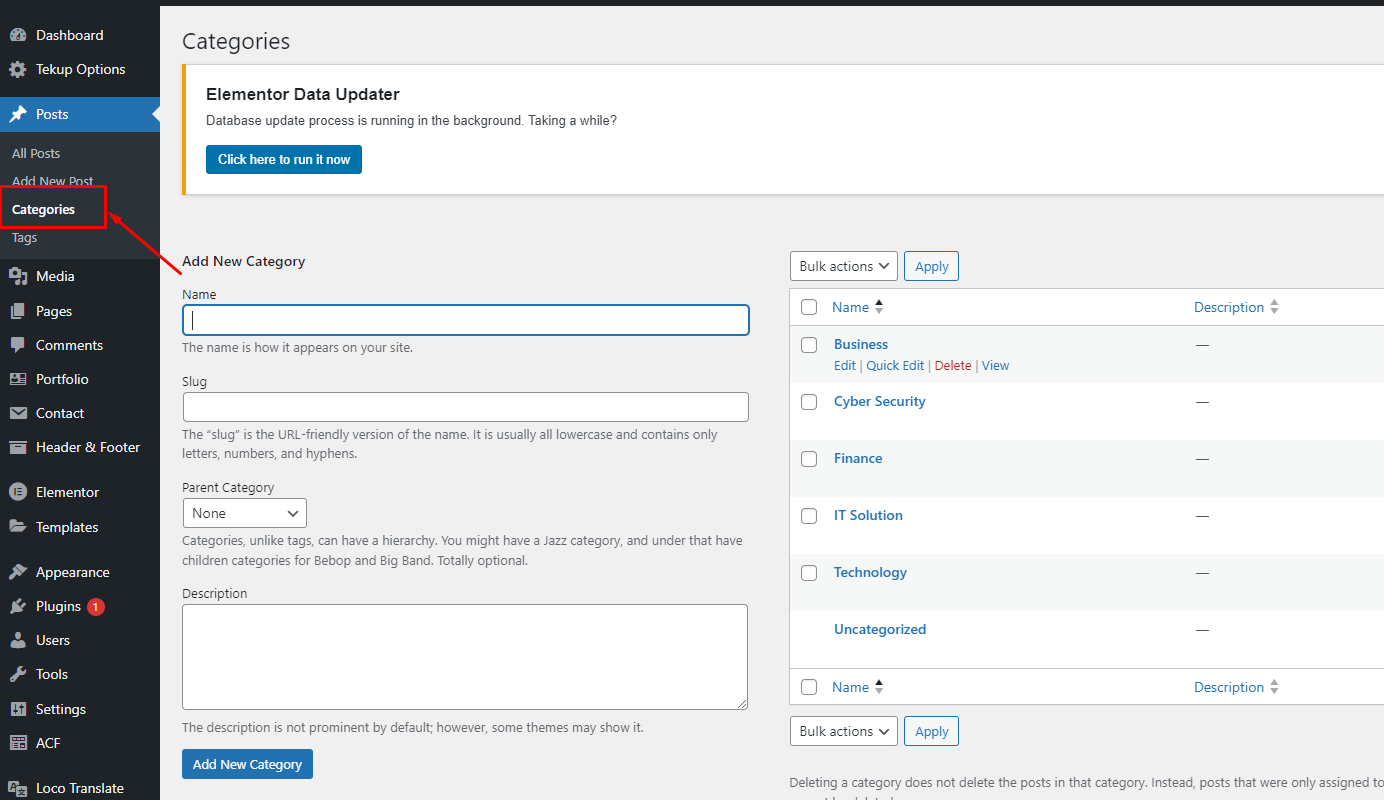Click sort arrows beside bottom Description header
This screenshot has width=1384, height=800.
[x=1275, y=687]
